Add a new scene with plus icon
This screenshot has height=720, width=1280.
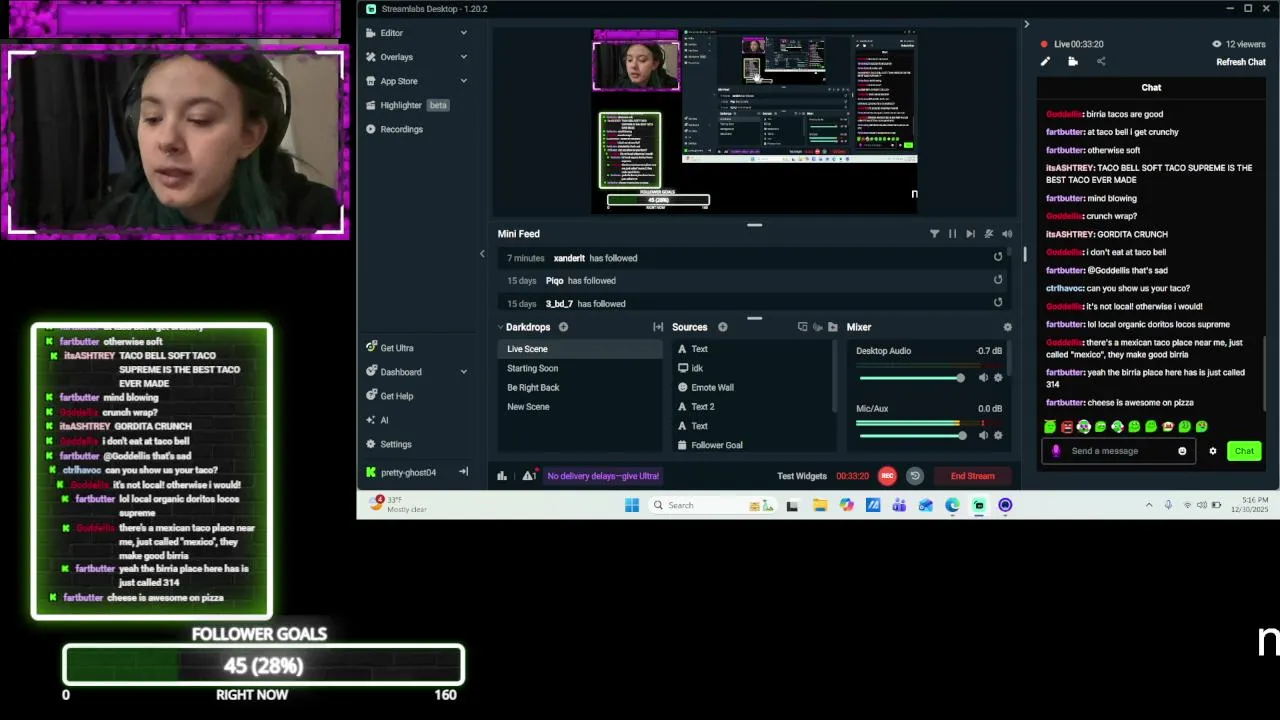pyautogui.click(x=563, y=327)
